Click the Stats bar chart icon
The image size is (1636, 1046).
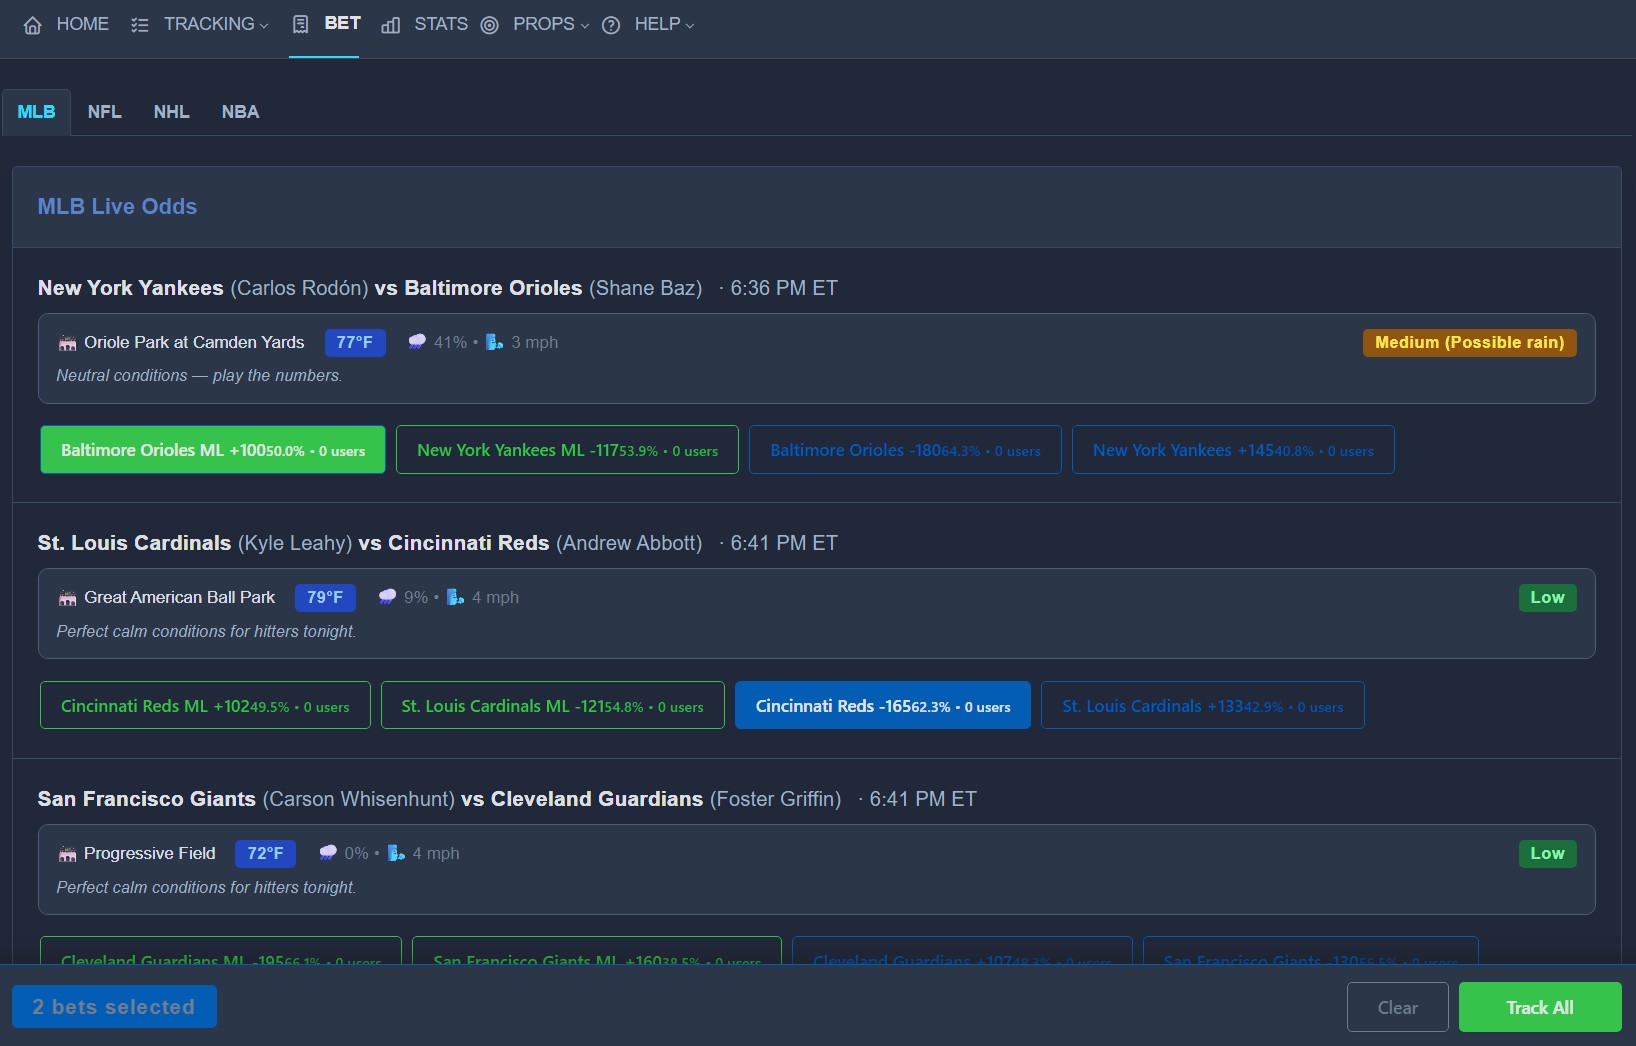[x=391, y=25]
